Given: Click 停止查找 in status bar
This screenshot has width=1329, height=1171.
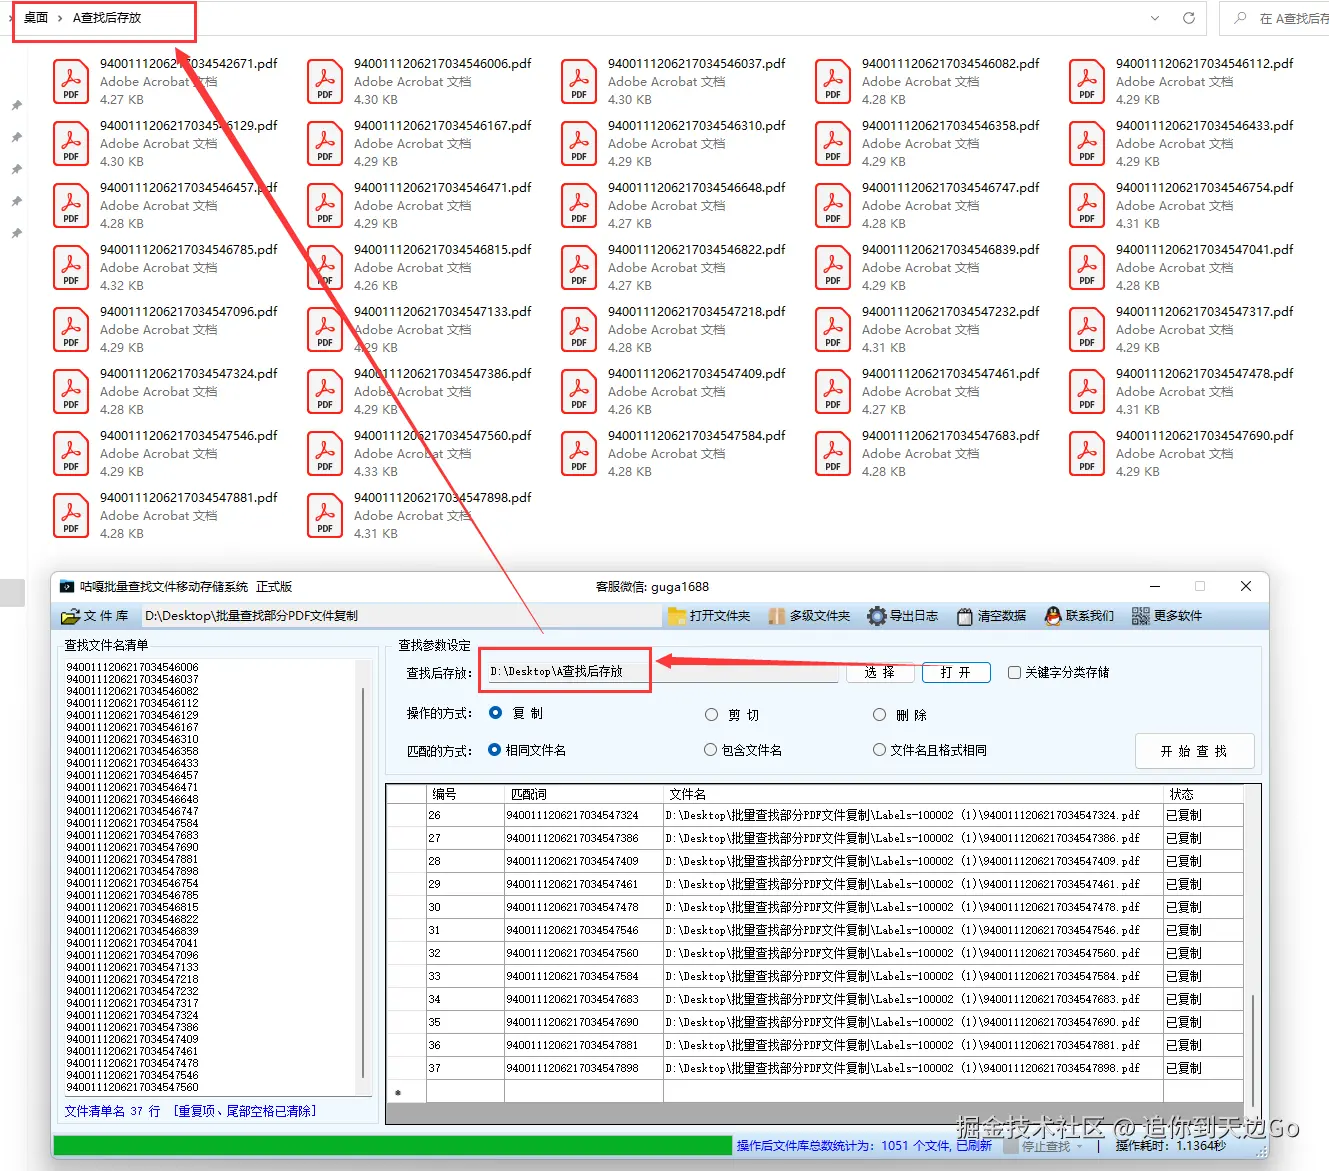Looking at the screenshot, I should (1045, 1146).
